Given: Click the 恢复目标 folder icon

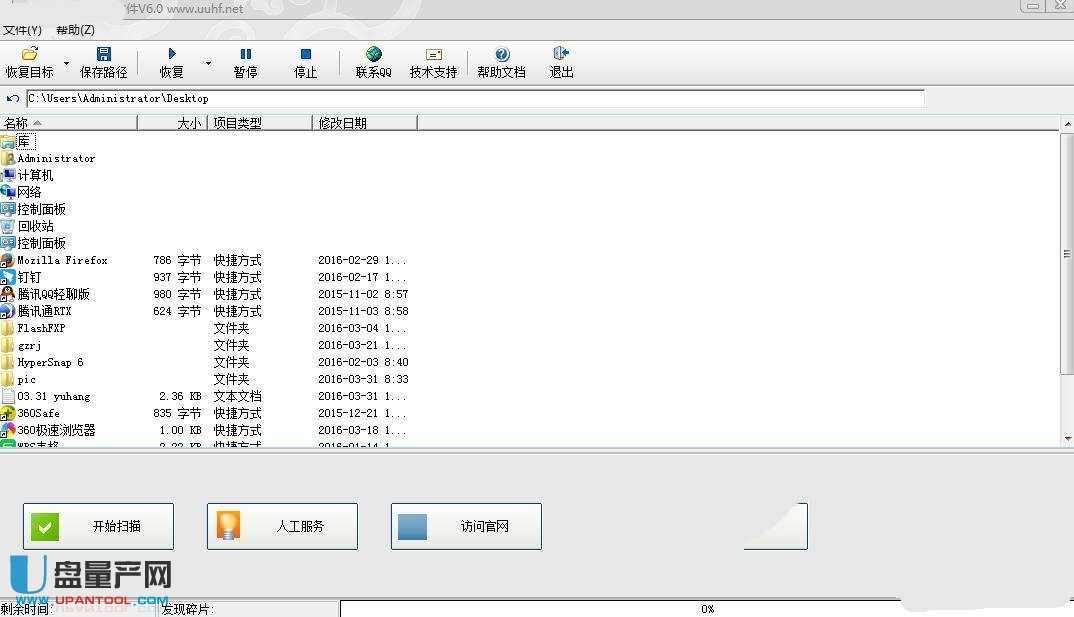Looking at the screenshot, I should (x=30, y=54).
